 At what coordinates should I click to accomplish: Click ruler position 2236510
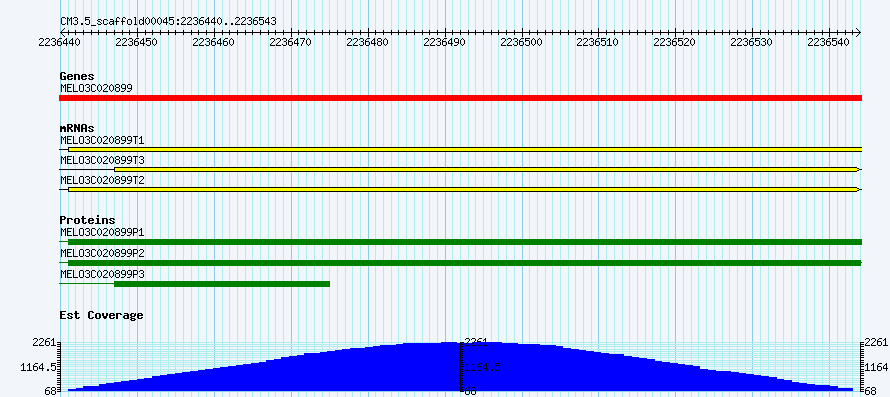[x=597, y=42]
